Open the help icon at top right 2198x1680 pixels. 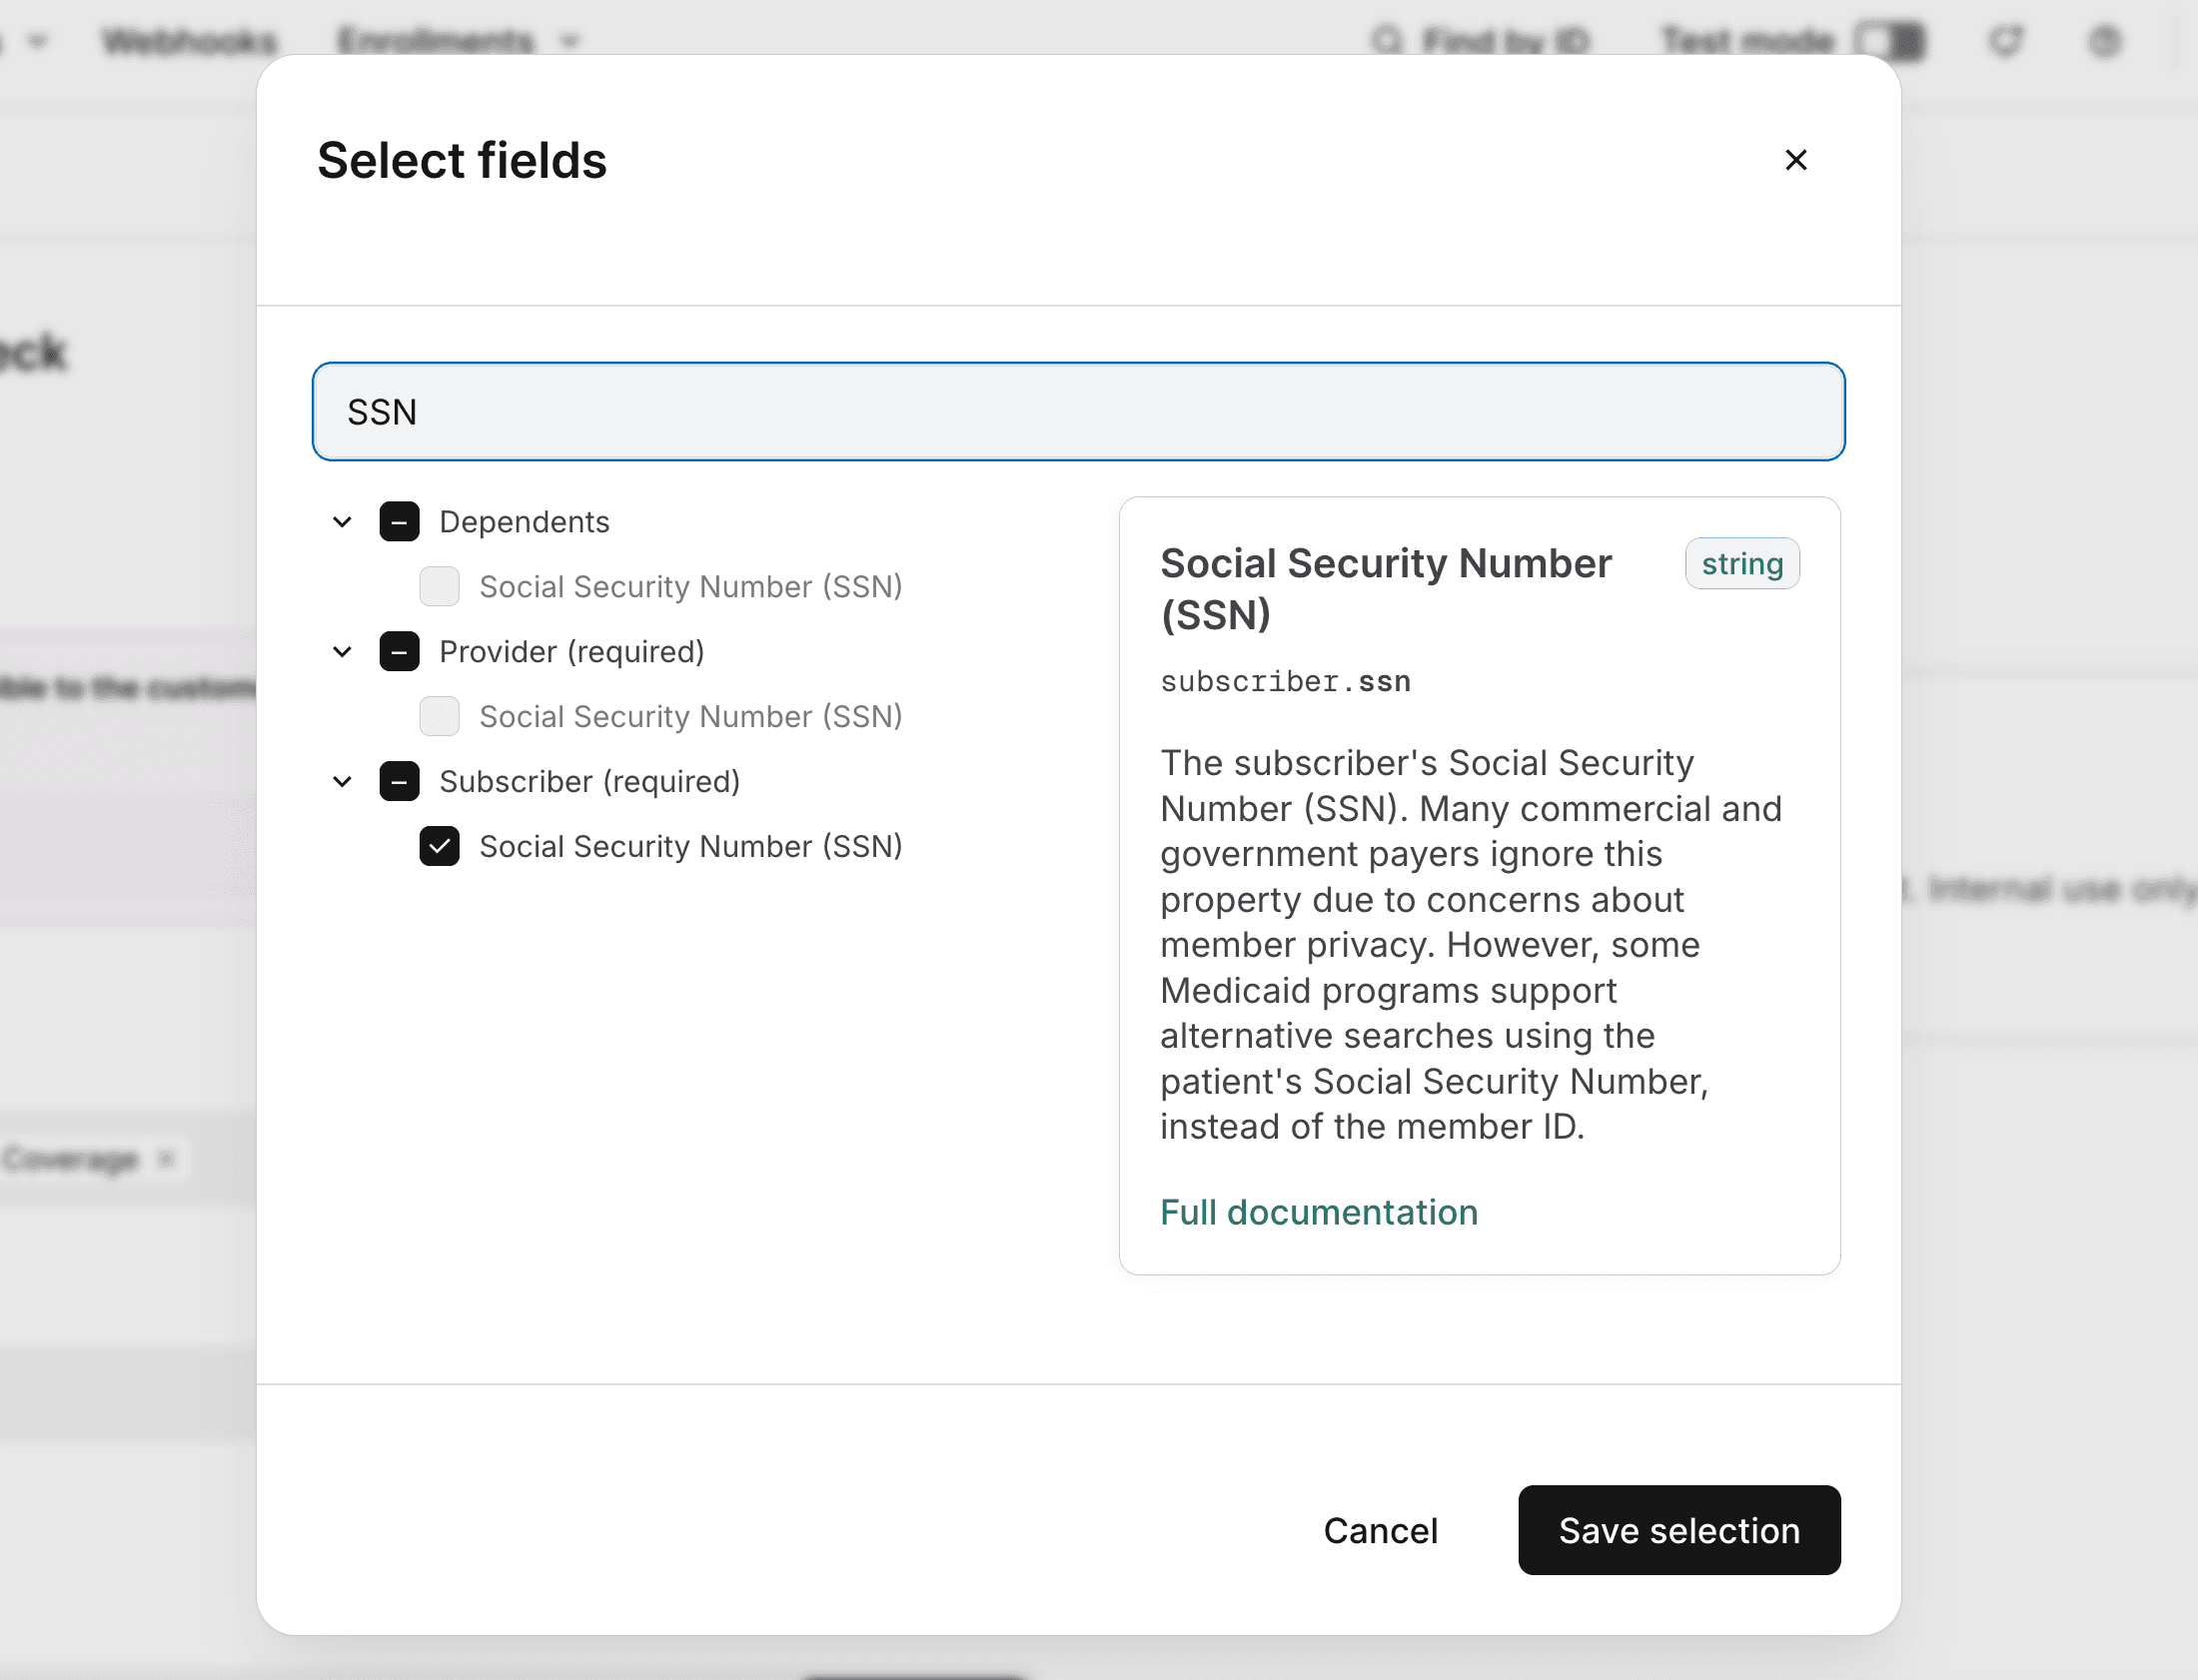(x=2105, y=41)
